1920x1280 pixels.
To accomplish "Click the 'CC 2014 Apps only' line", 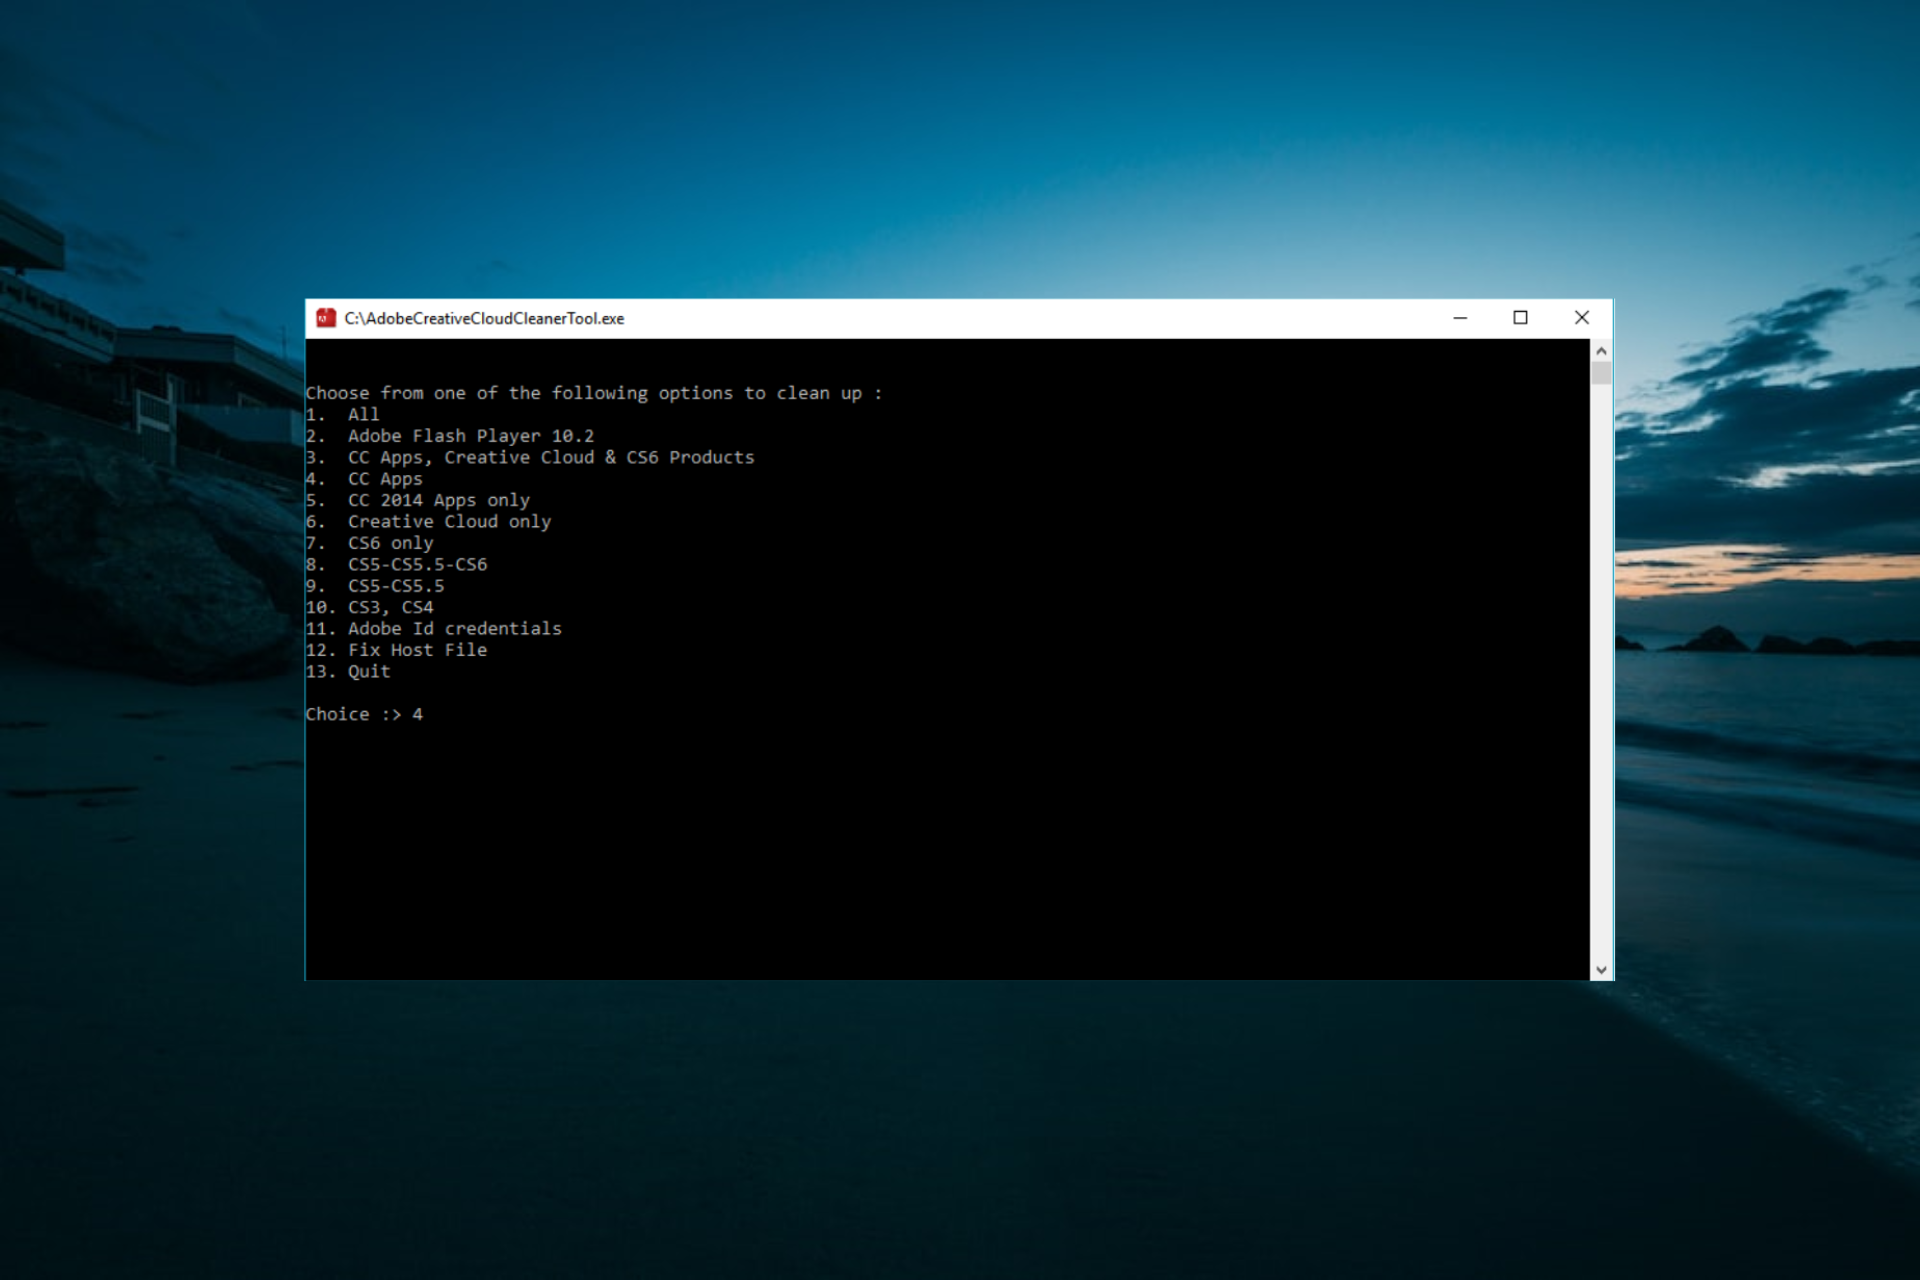I will click(x=418, y=500).
